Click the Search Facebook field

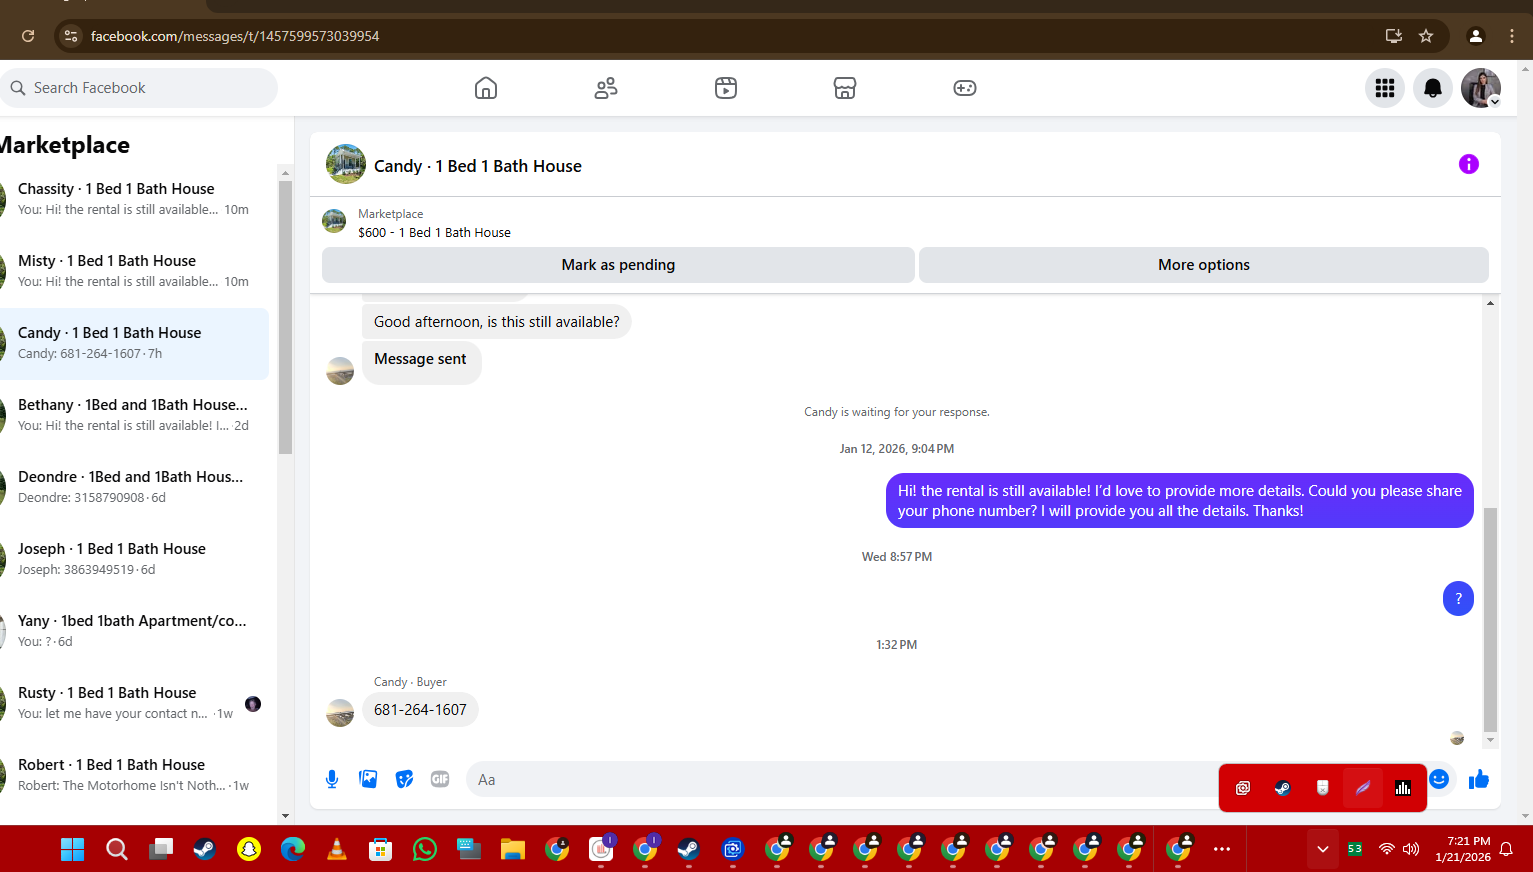139,88
